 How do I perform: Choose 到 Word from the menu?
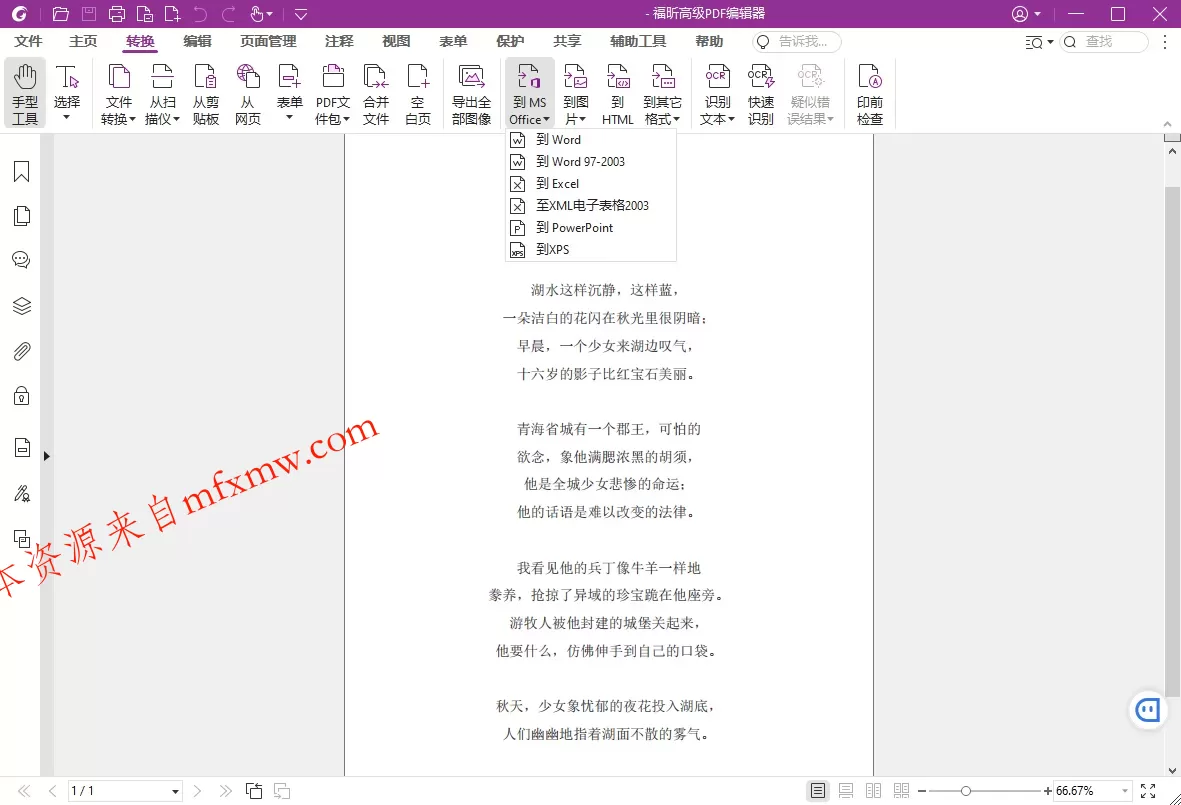point(590,139)
